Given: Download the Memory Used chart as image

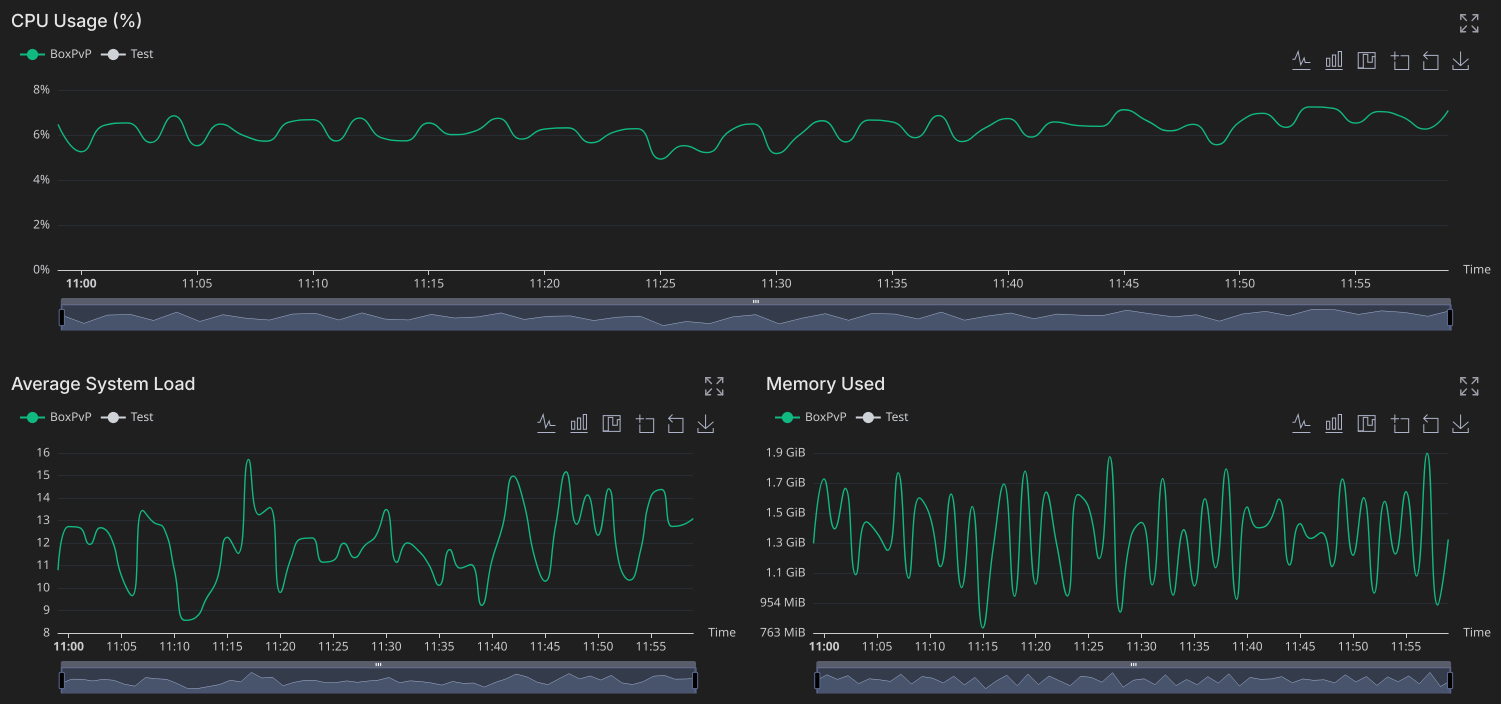Looking at the screenshot, I should pyautogui.click(x=1461, y=423).
